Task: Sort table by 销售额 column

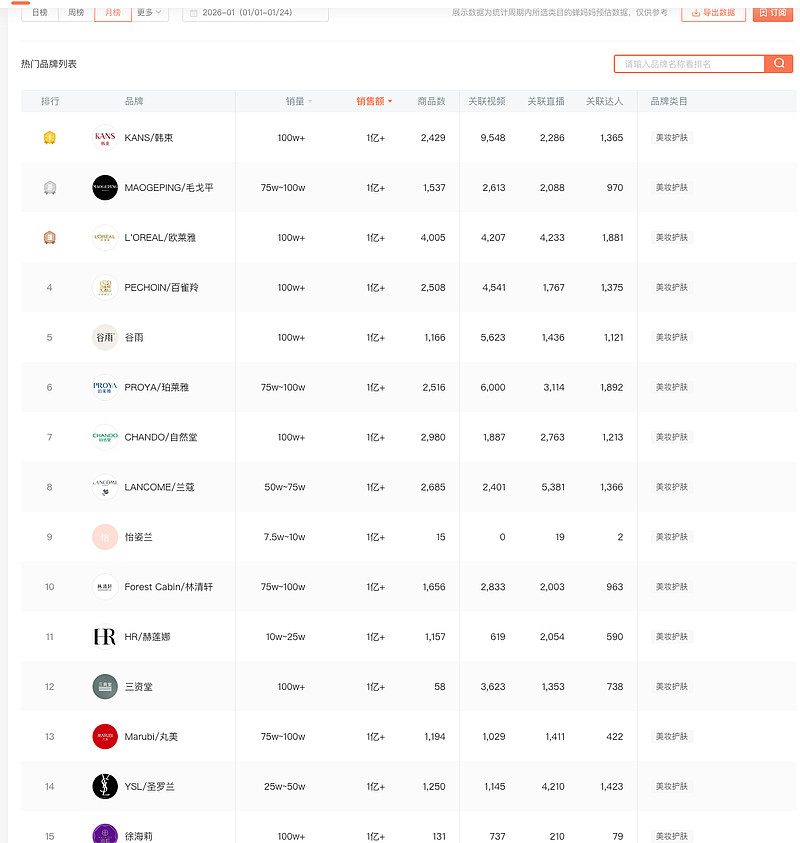Action: tap(374, 101)
